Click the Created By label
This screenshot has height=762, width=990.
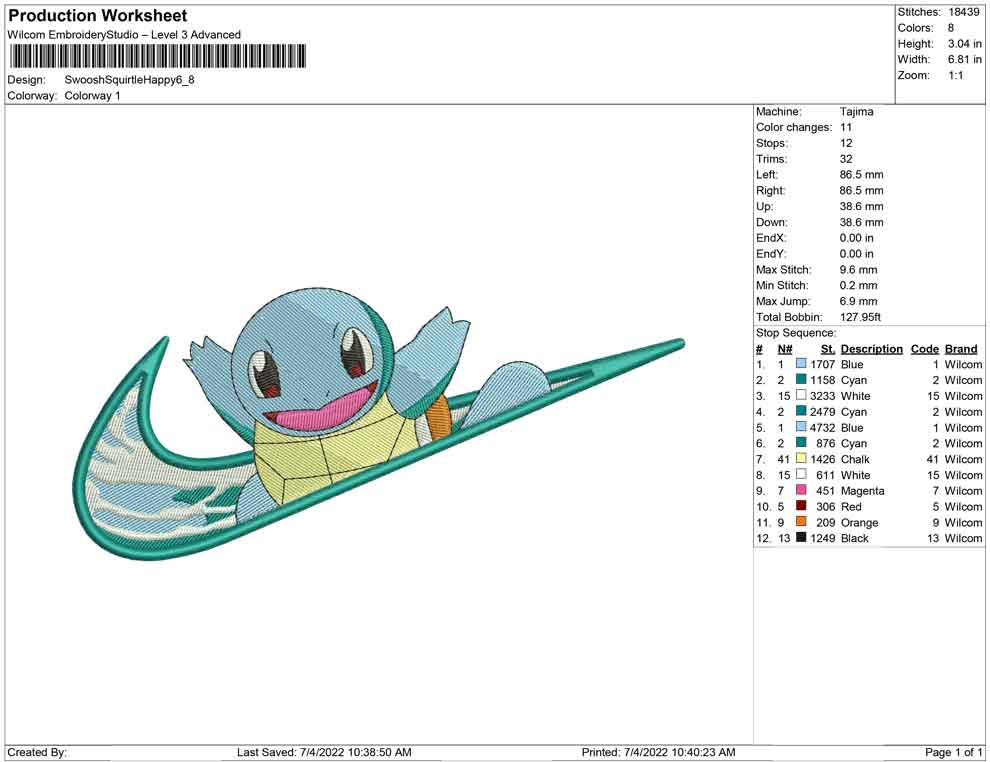coord(37,752)
